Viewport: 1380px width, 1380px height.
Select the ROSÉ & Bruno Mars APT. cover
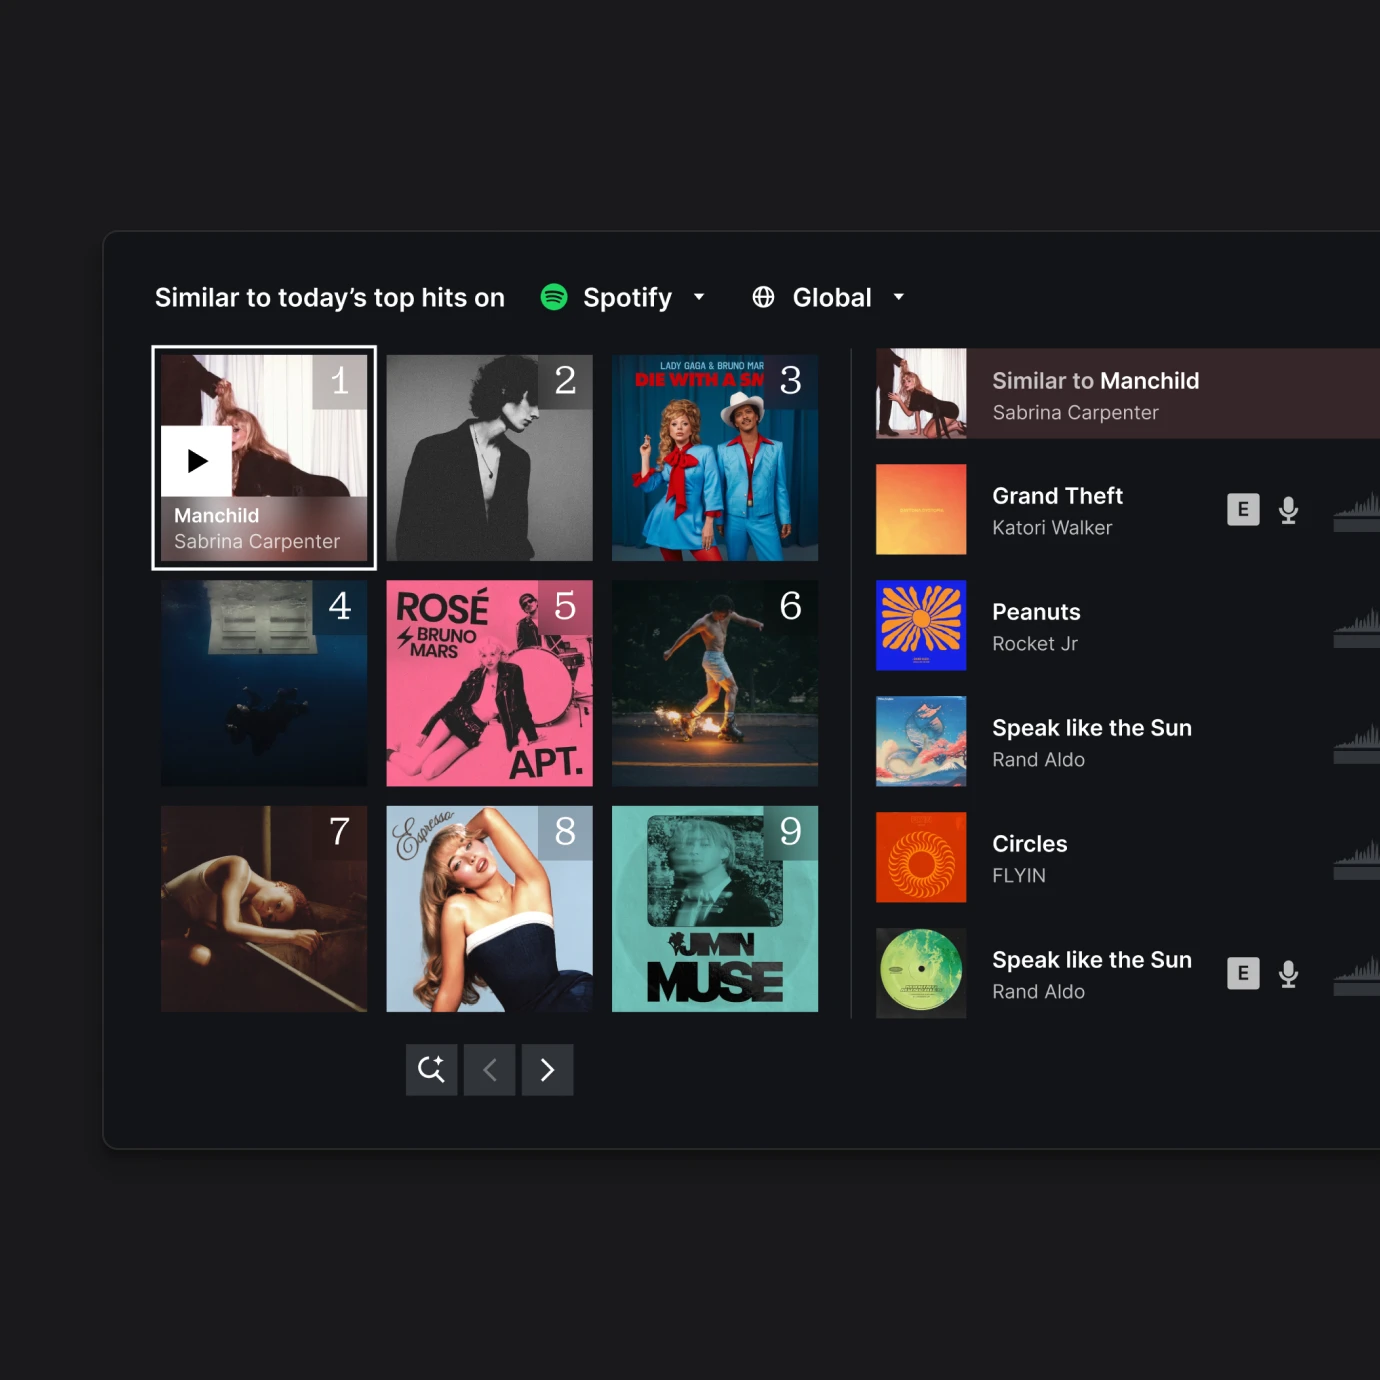pos(489,683)
